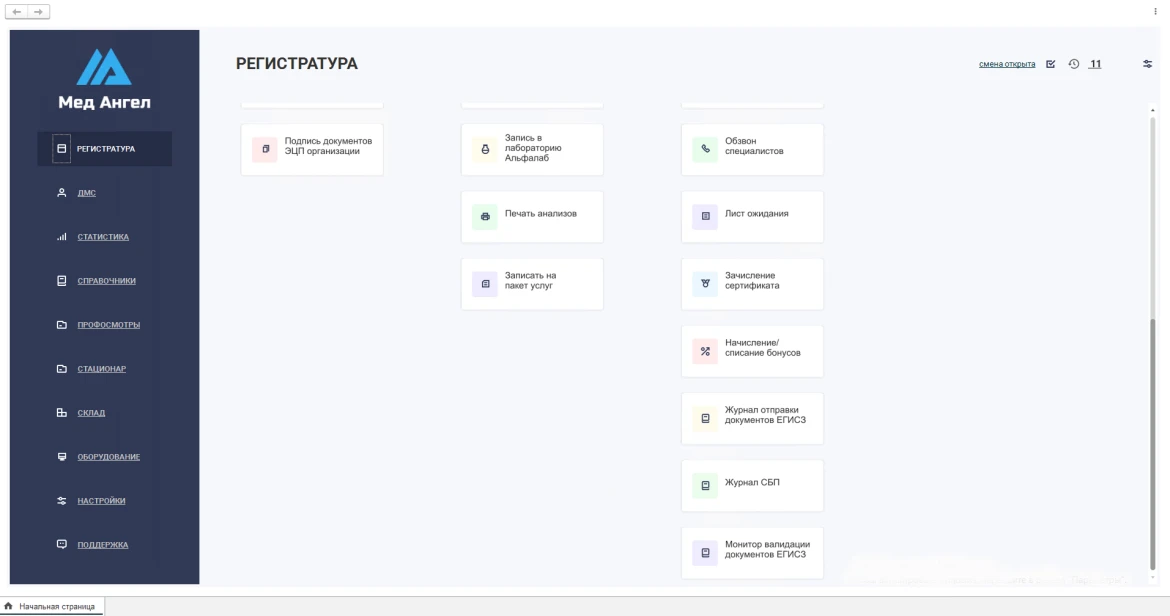
Task: Click the Лист ожидания list icon
Action: click(705, 216)
